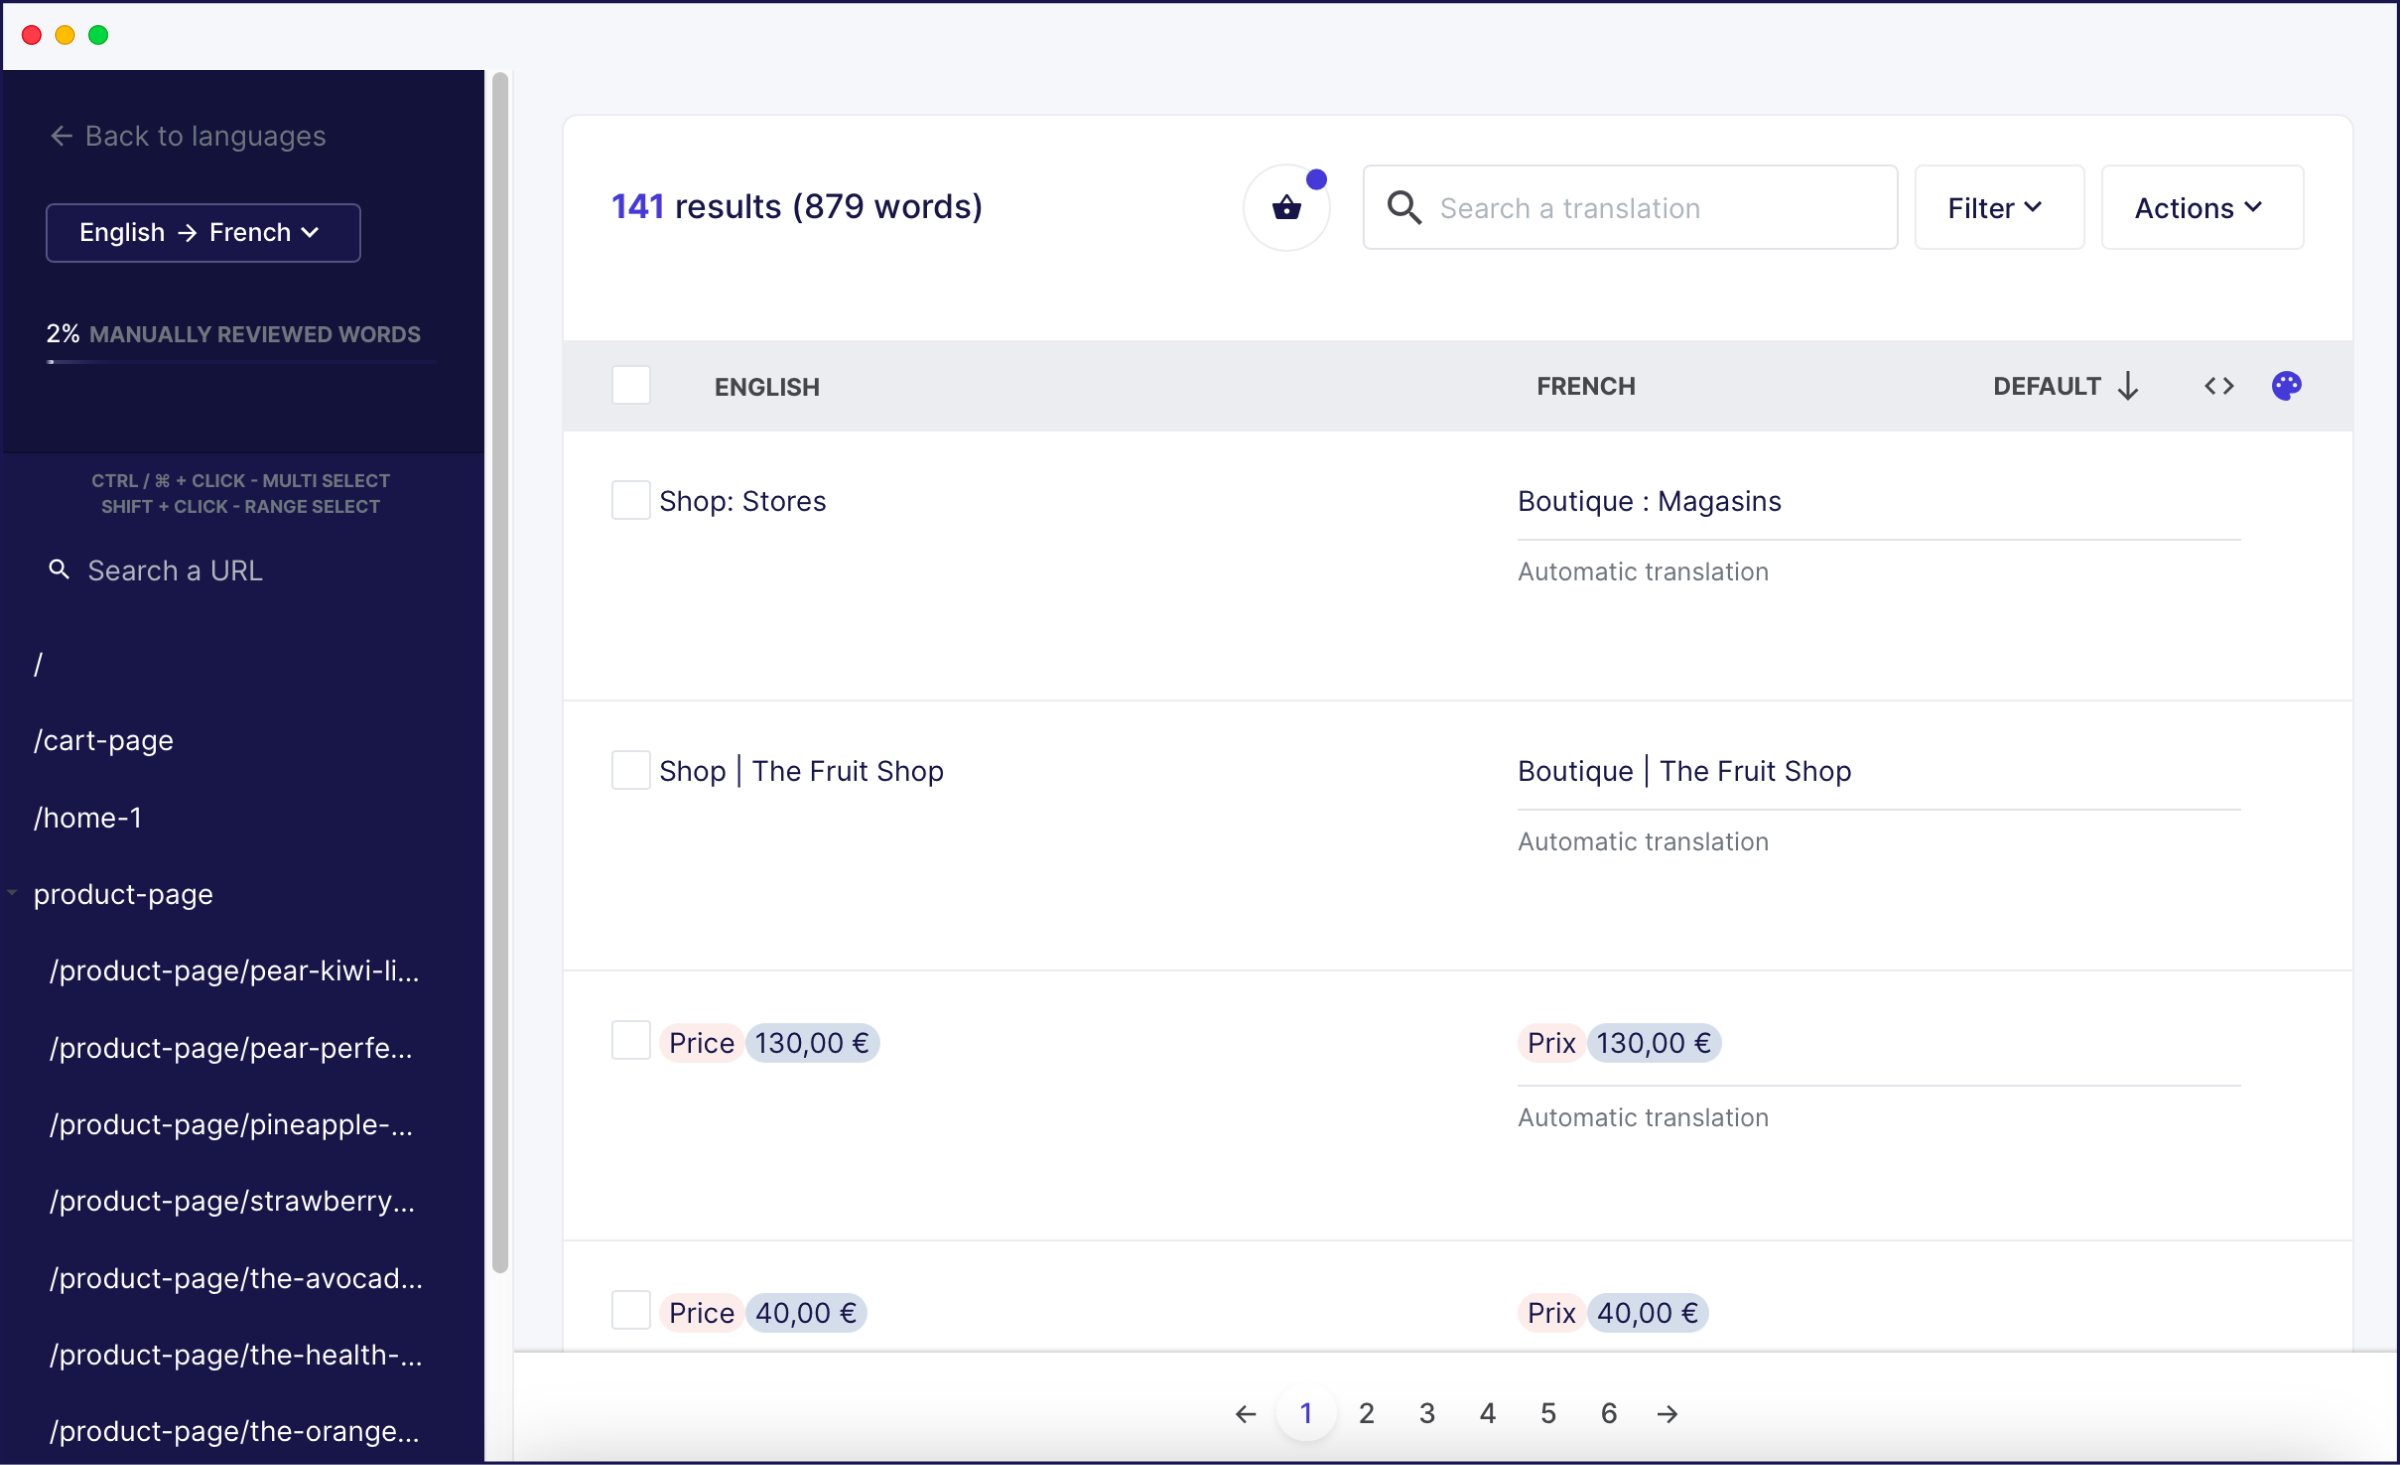Image resolution: width=2400 pixels, height=1465 pixels.
Task: Open the Filter dropdown menu
Action: click(1995, 207)
